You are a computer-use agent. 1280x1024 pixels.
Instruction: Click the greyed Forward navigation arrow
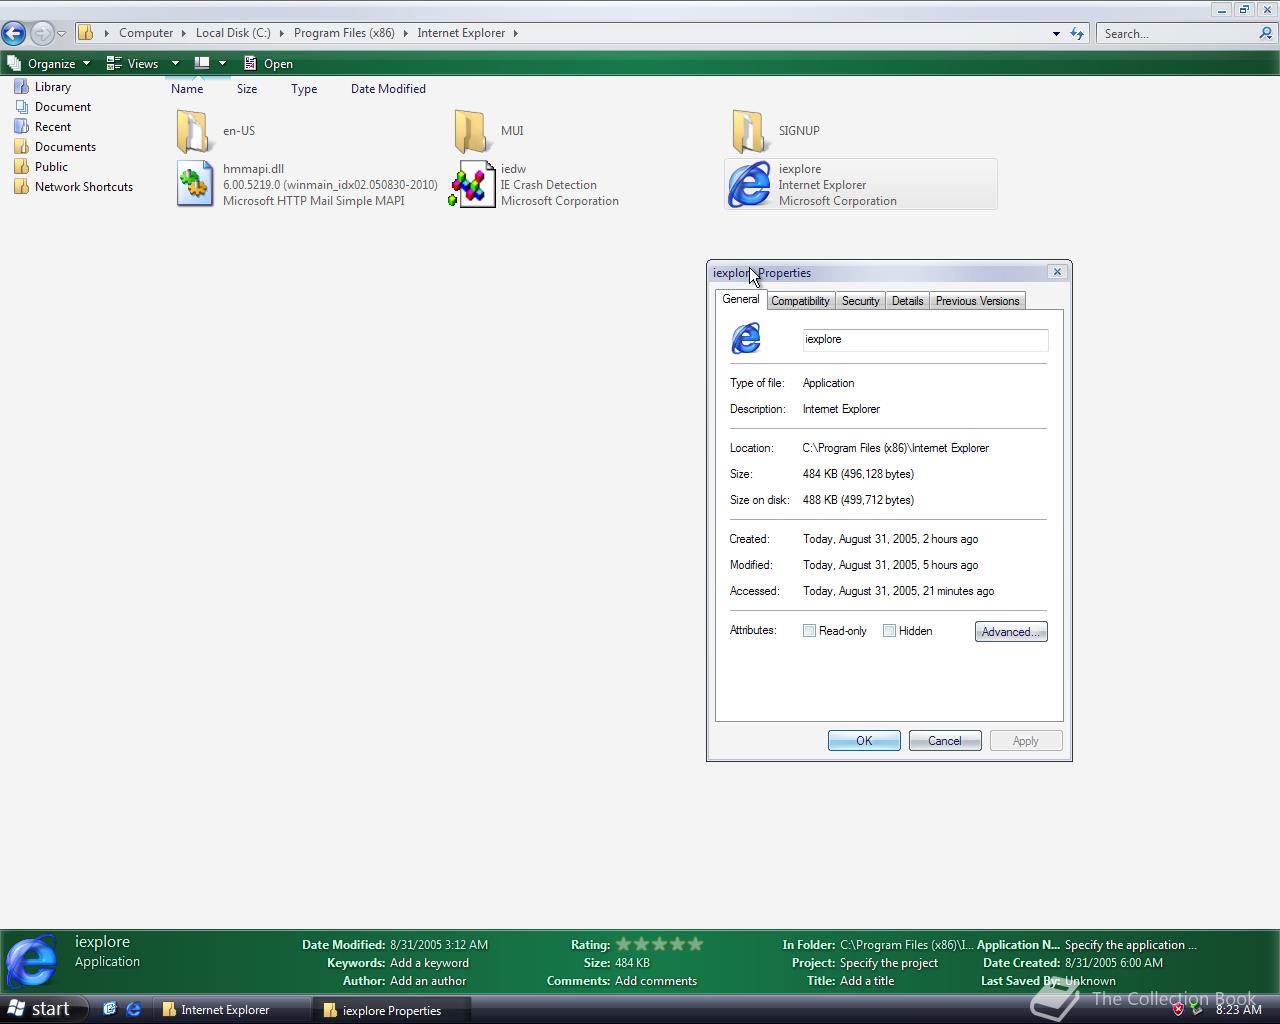[42, 33]
